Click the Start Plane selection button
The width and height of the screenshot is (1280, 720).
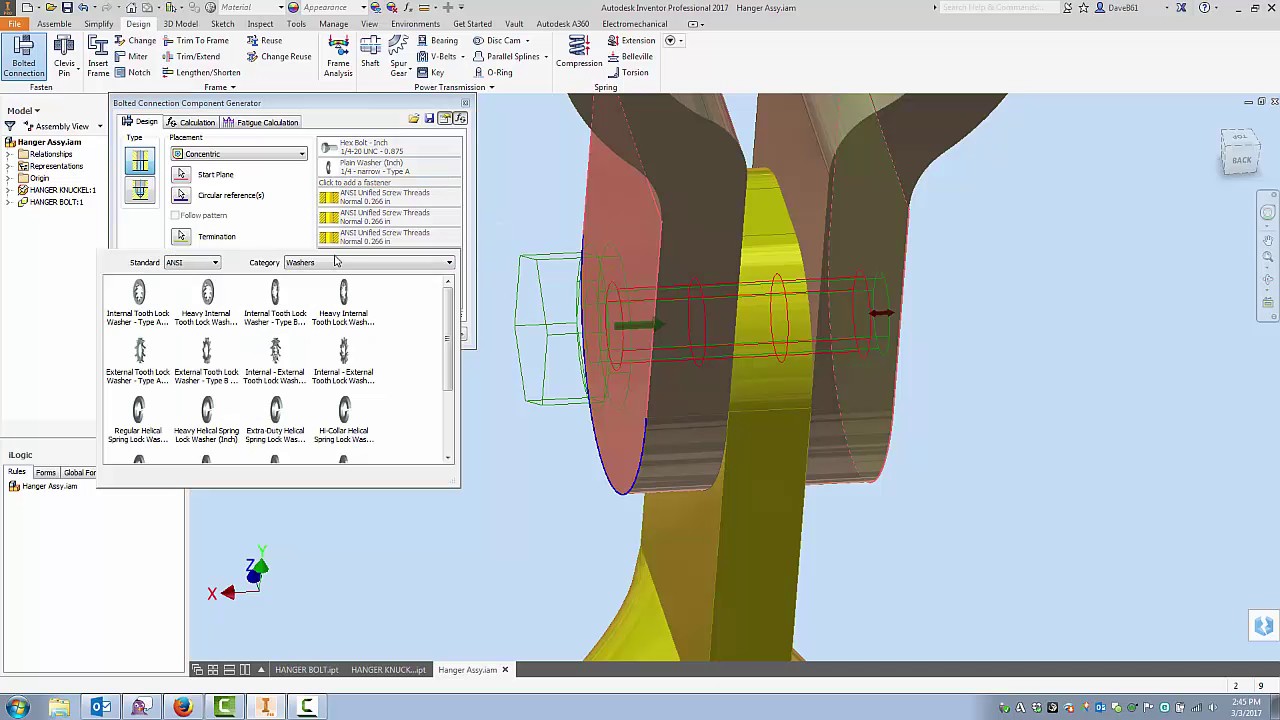pyautogui.click(x=181, y=174)
